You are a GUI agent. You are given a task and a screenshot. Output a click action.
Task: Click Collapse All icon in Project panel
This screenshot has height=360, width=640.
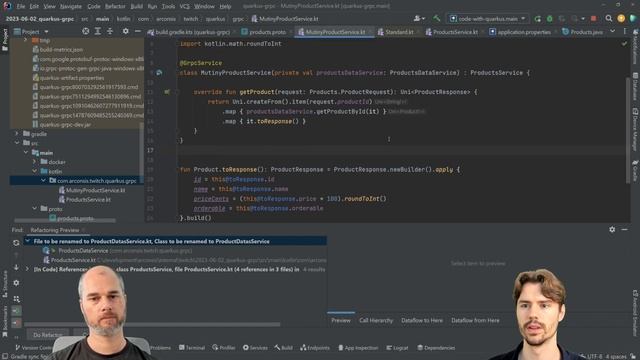coord(110,31)
